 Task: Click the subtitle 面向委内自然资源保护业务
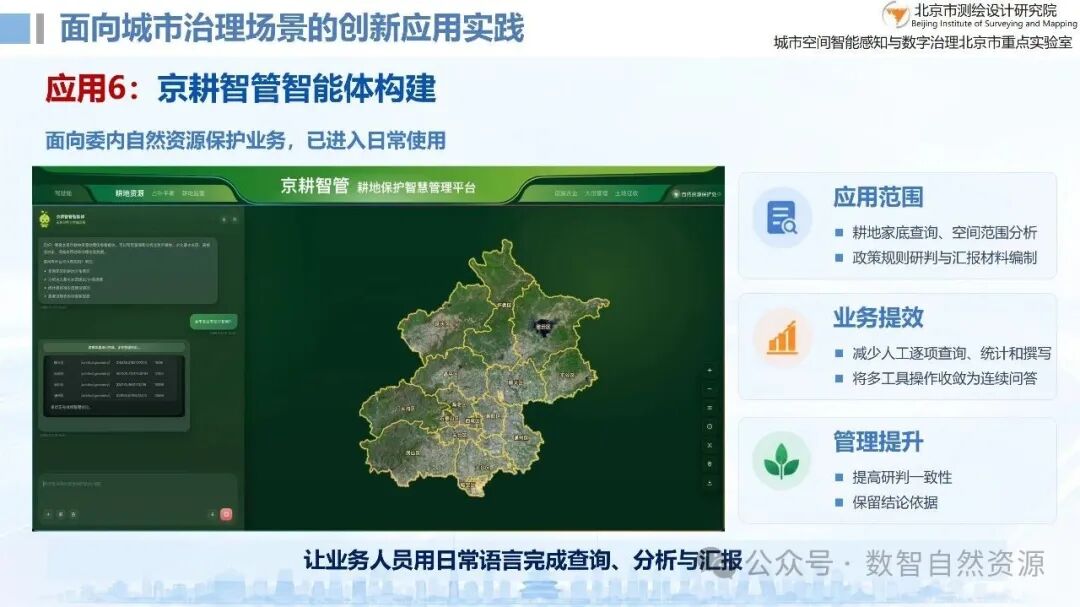point(165,141)
